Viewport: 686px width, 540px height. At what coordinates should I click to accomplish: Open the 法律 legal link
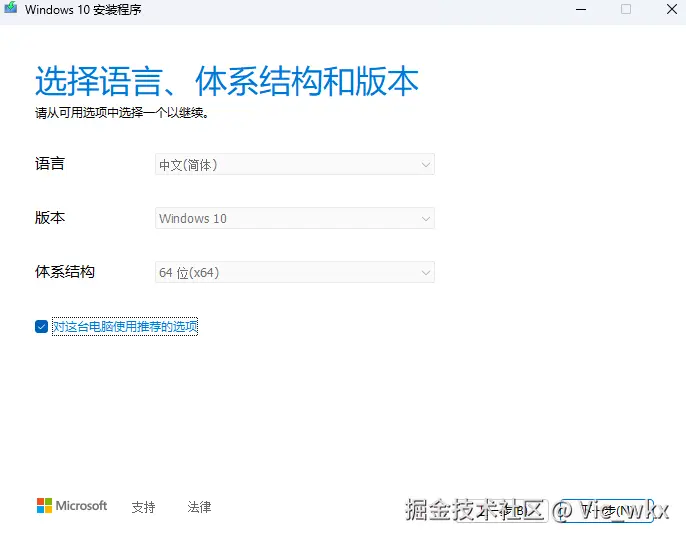[x=199, y=507]
